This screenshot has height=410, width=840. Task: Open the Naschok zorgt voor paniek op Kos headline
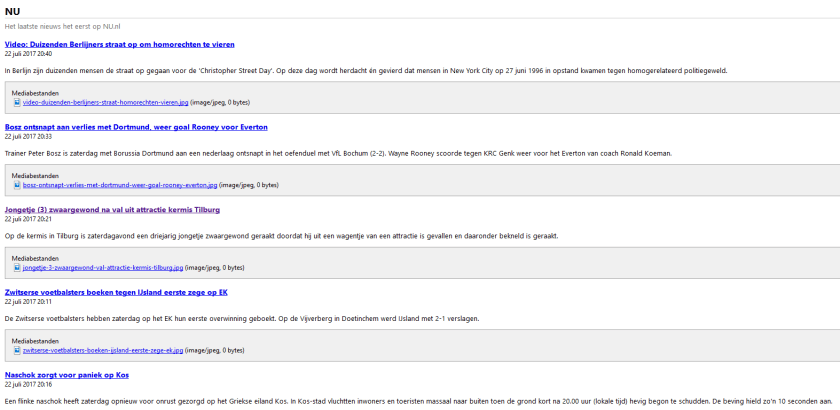pyautogui.click(x=66, y=374)
